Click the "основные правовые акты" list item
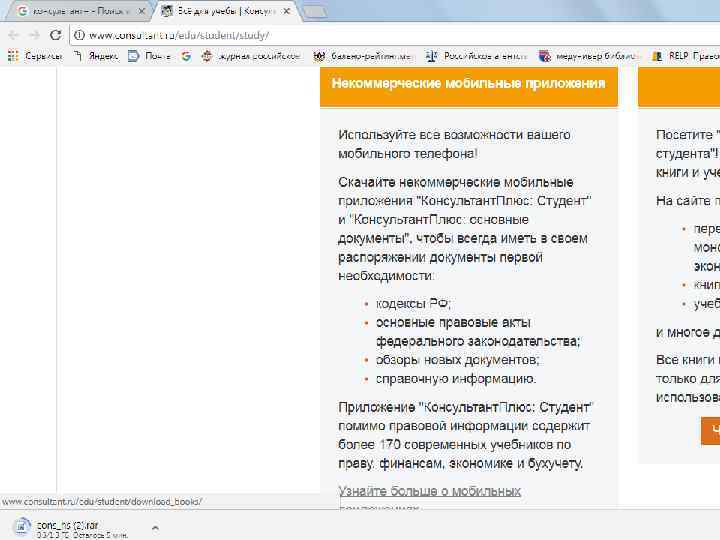This screenshot has height=540, width=720. click(x=453, y=322)
